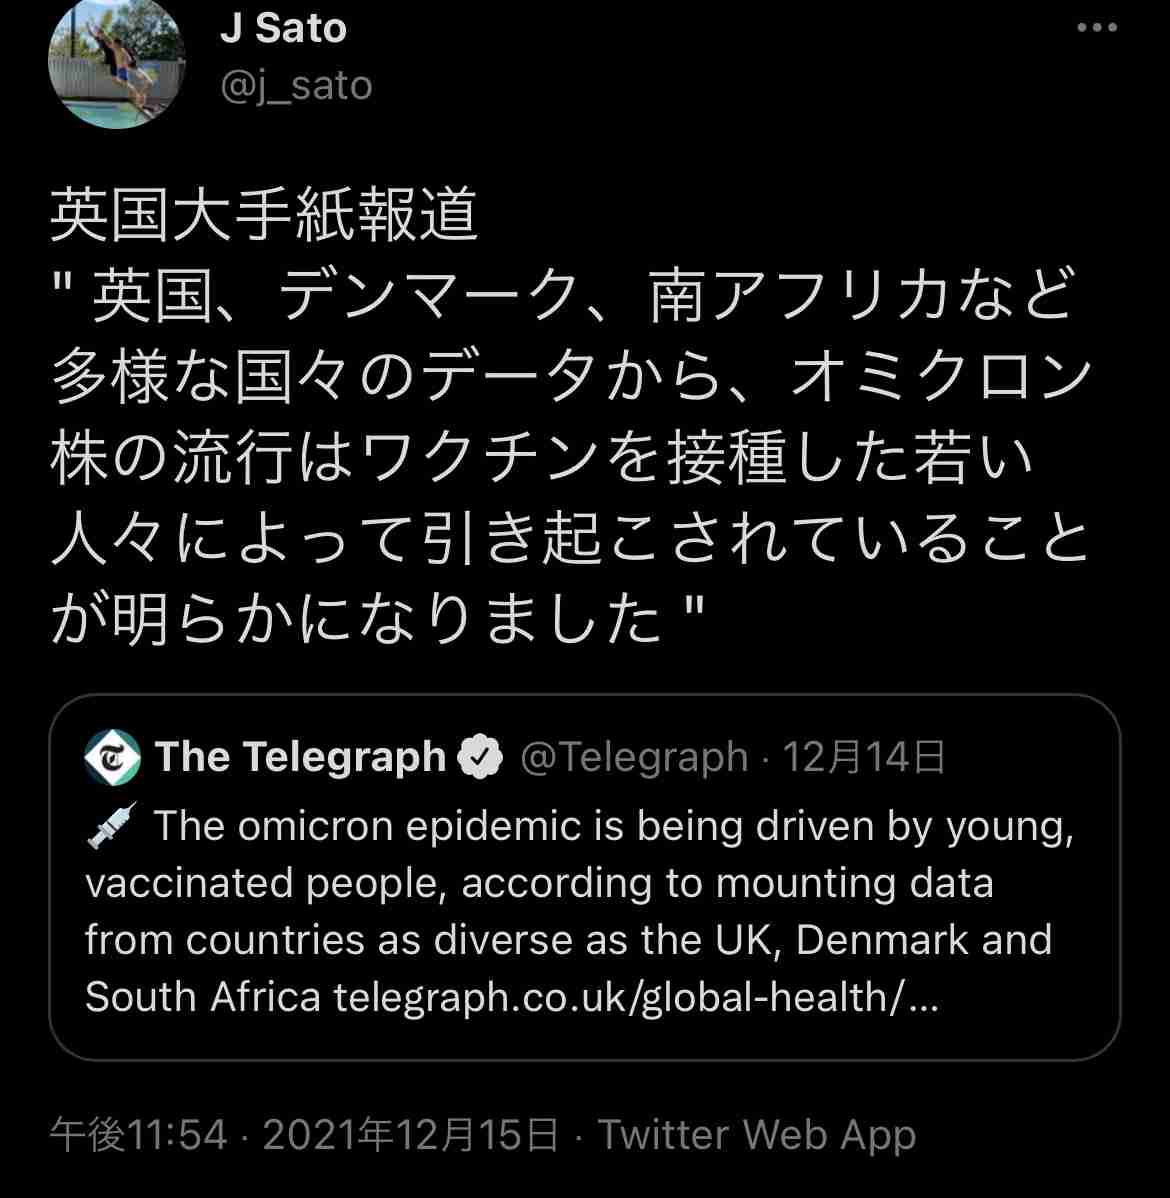This screenshot has height=1198, width=1170.
Task: Click the Japanese line starting 株の流行は
Action: pyautogui.click(x=540, y=459)
